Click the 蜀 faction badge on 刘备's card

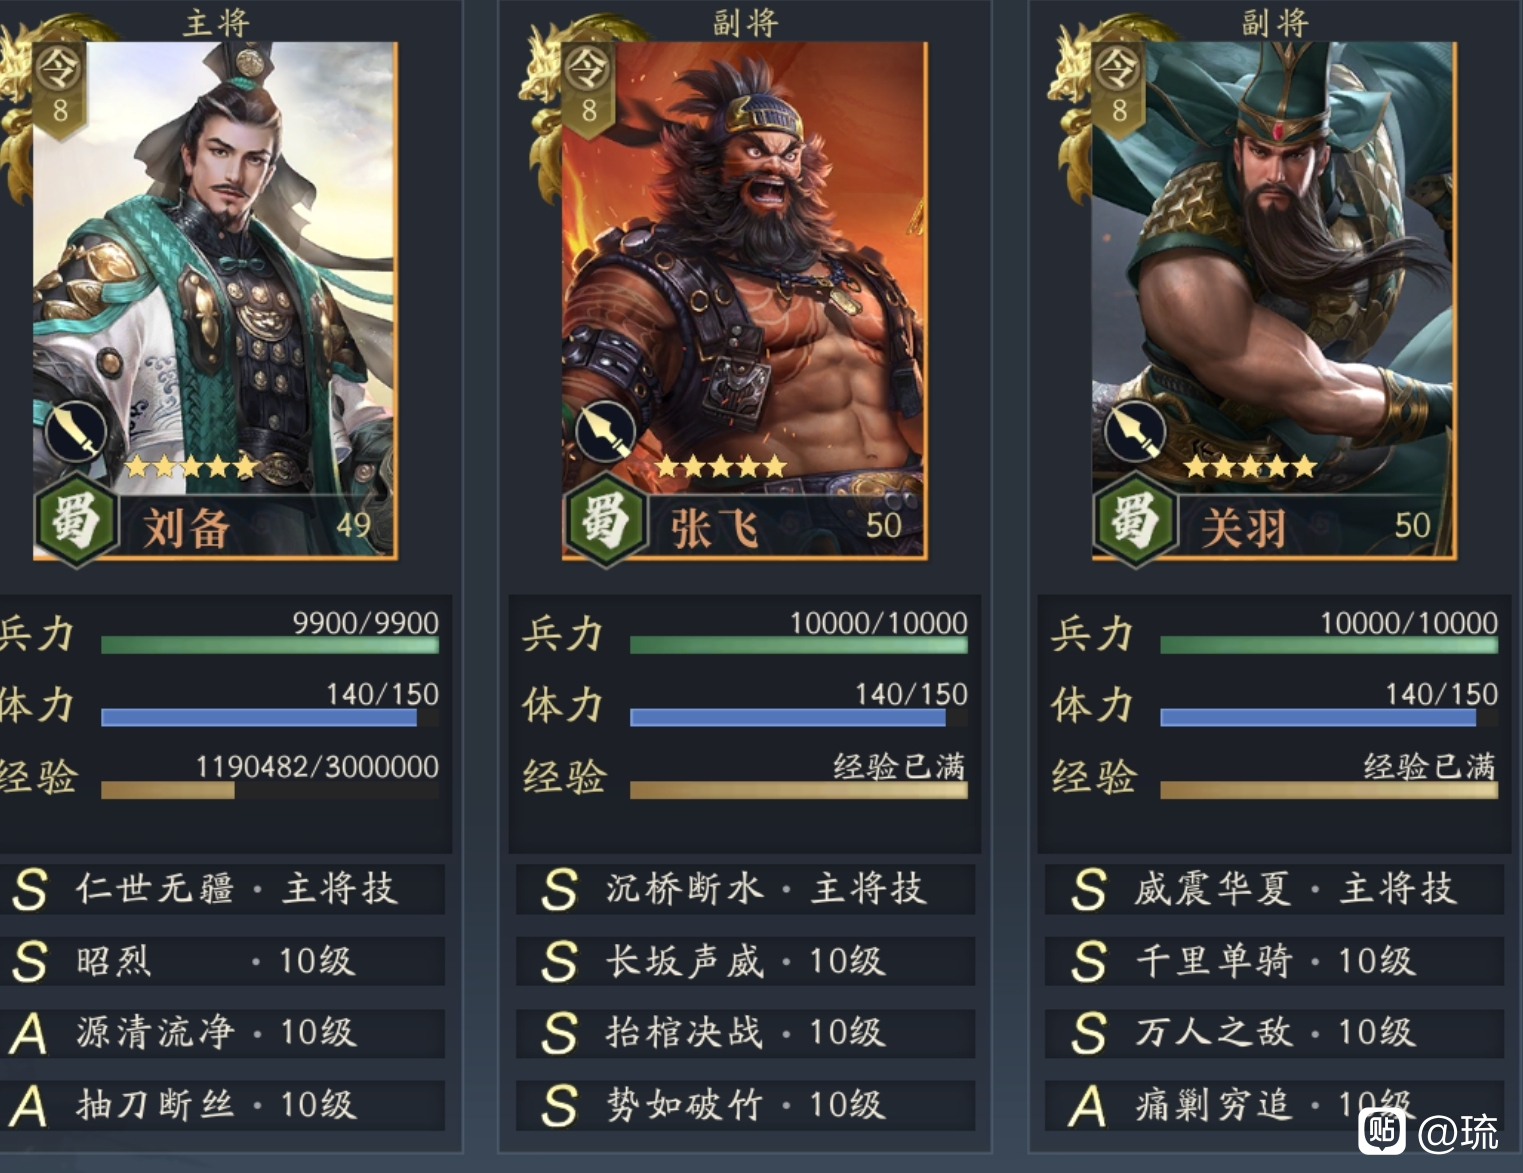coord(76,522)
